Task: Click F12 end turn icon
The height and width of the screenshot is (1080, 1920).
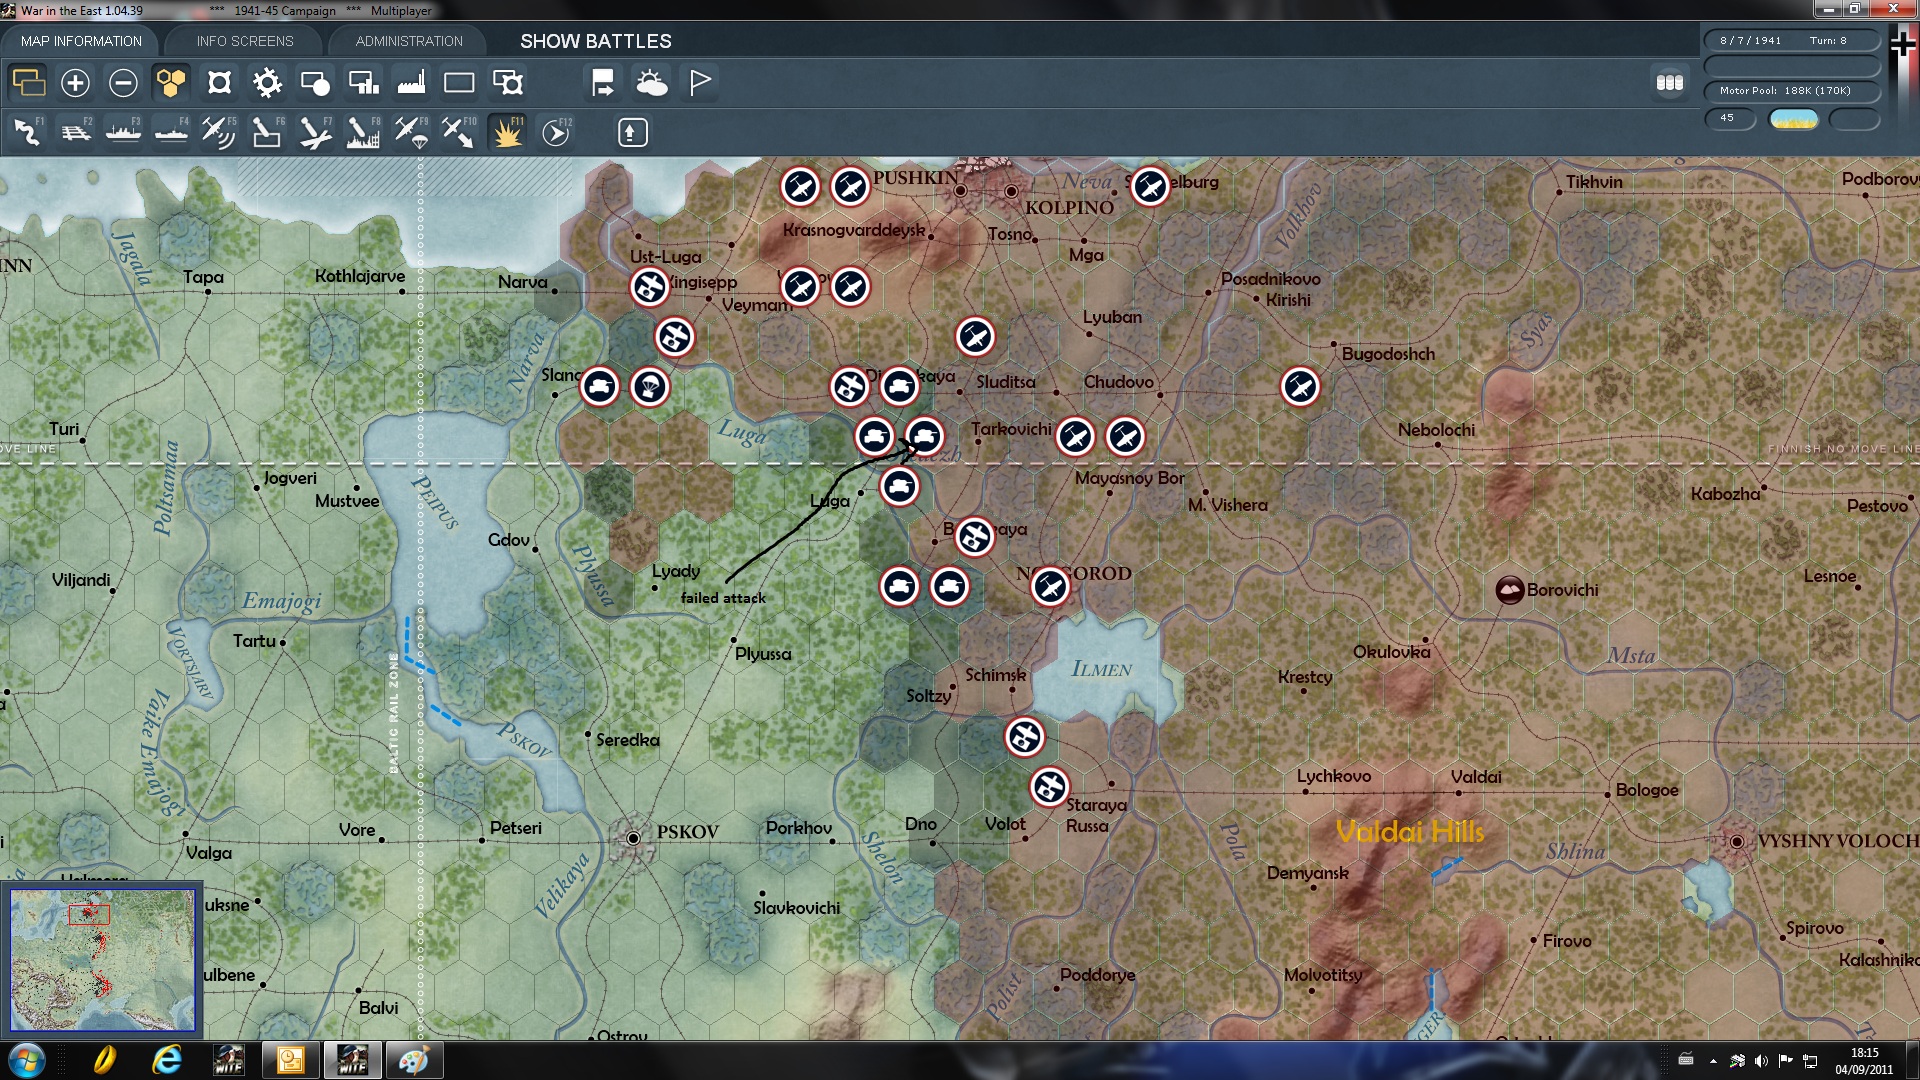Action: (556, 132)
